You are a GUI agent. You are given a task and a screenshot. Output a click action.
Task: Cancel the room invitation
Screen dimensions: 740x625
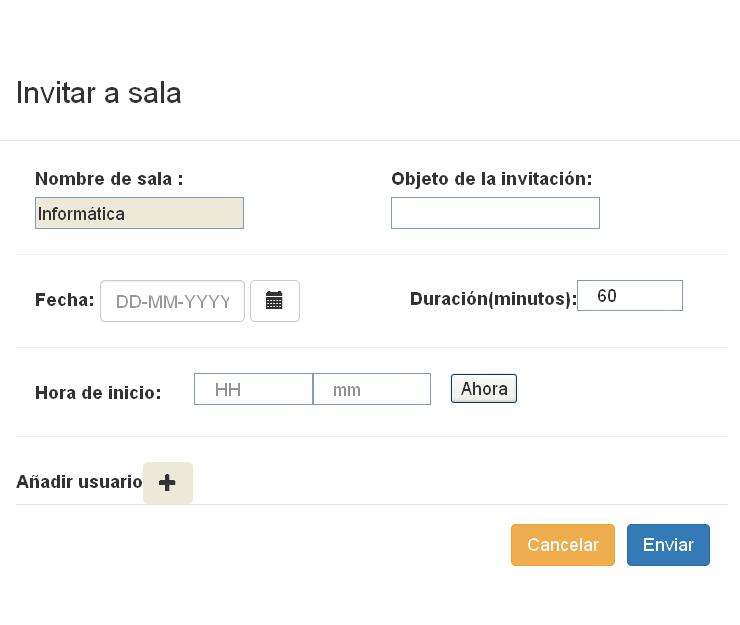pyautogui.click(x=563, y=545)
